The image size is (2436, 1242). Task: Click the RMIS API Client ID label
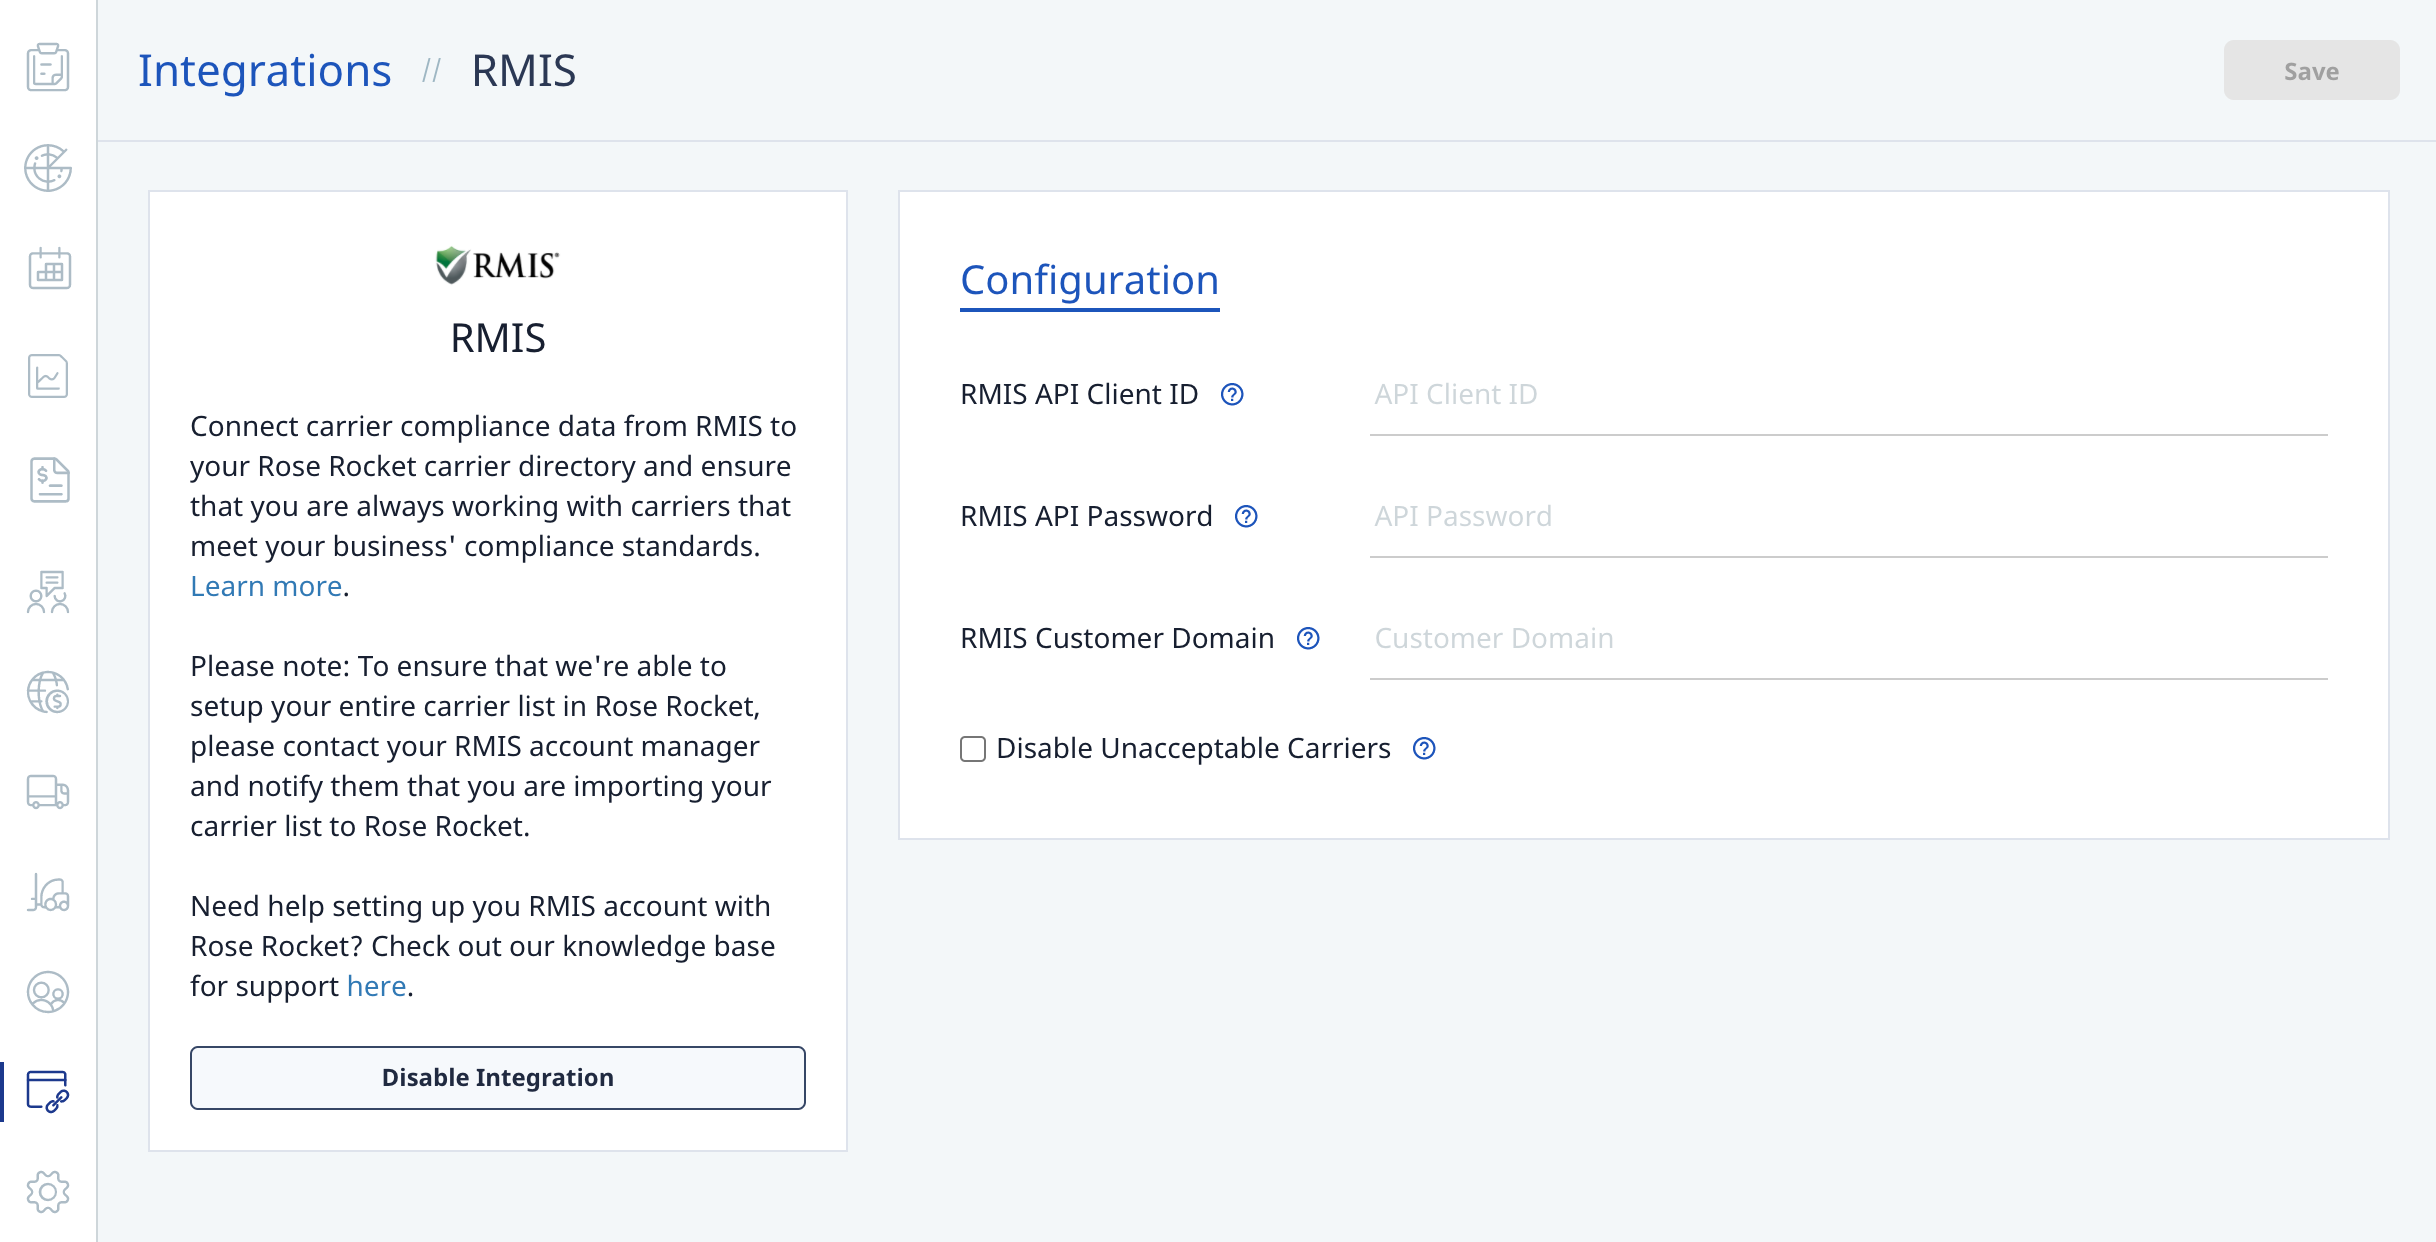click(1079, 395)
